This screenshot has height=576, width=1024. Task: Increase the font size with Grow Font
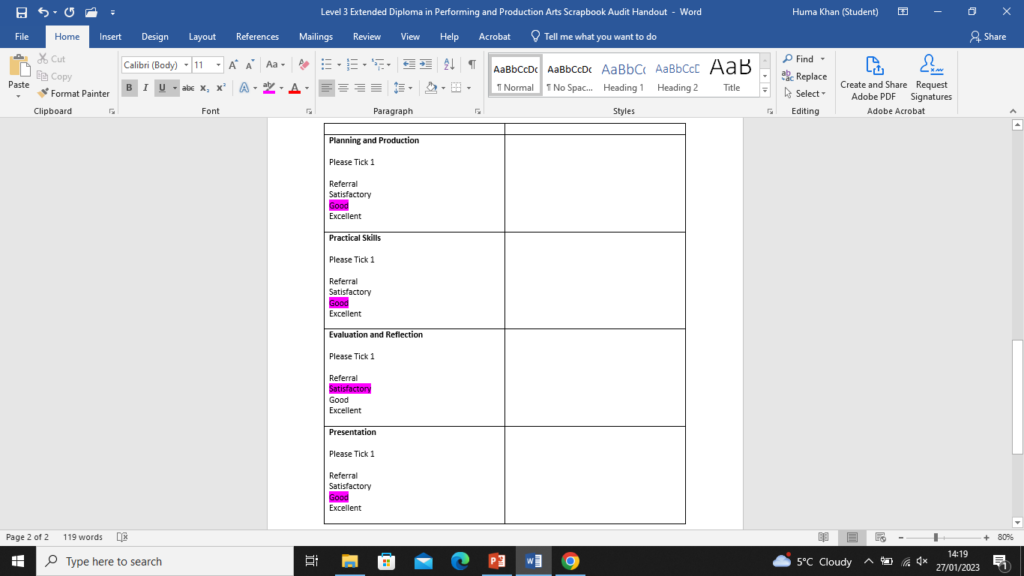[234, 65]
